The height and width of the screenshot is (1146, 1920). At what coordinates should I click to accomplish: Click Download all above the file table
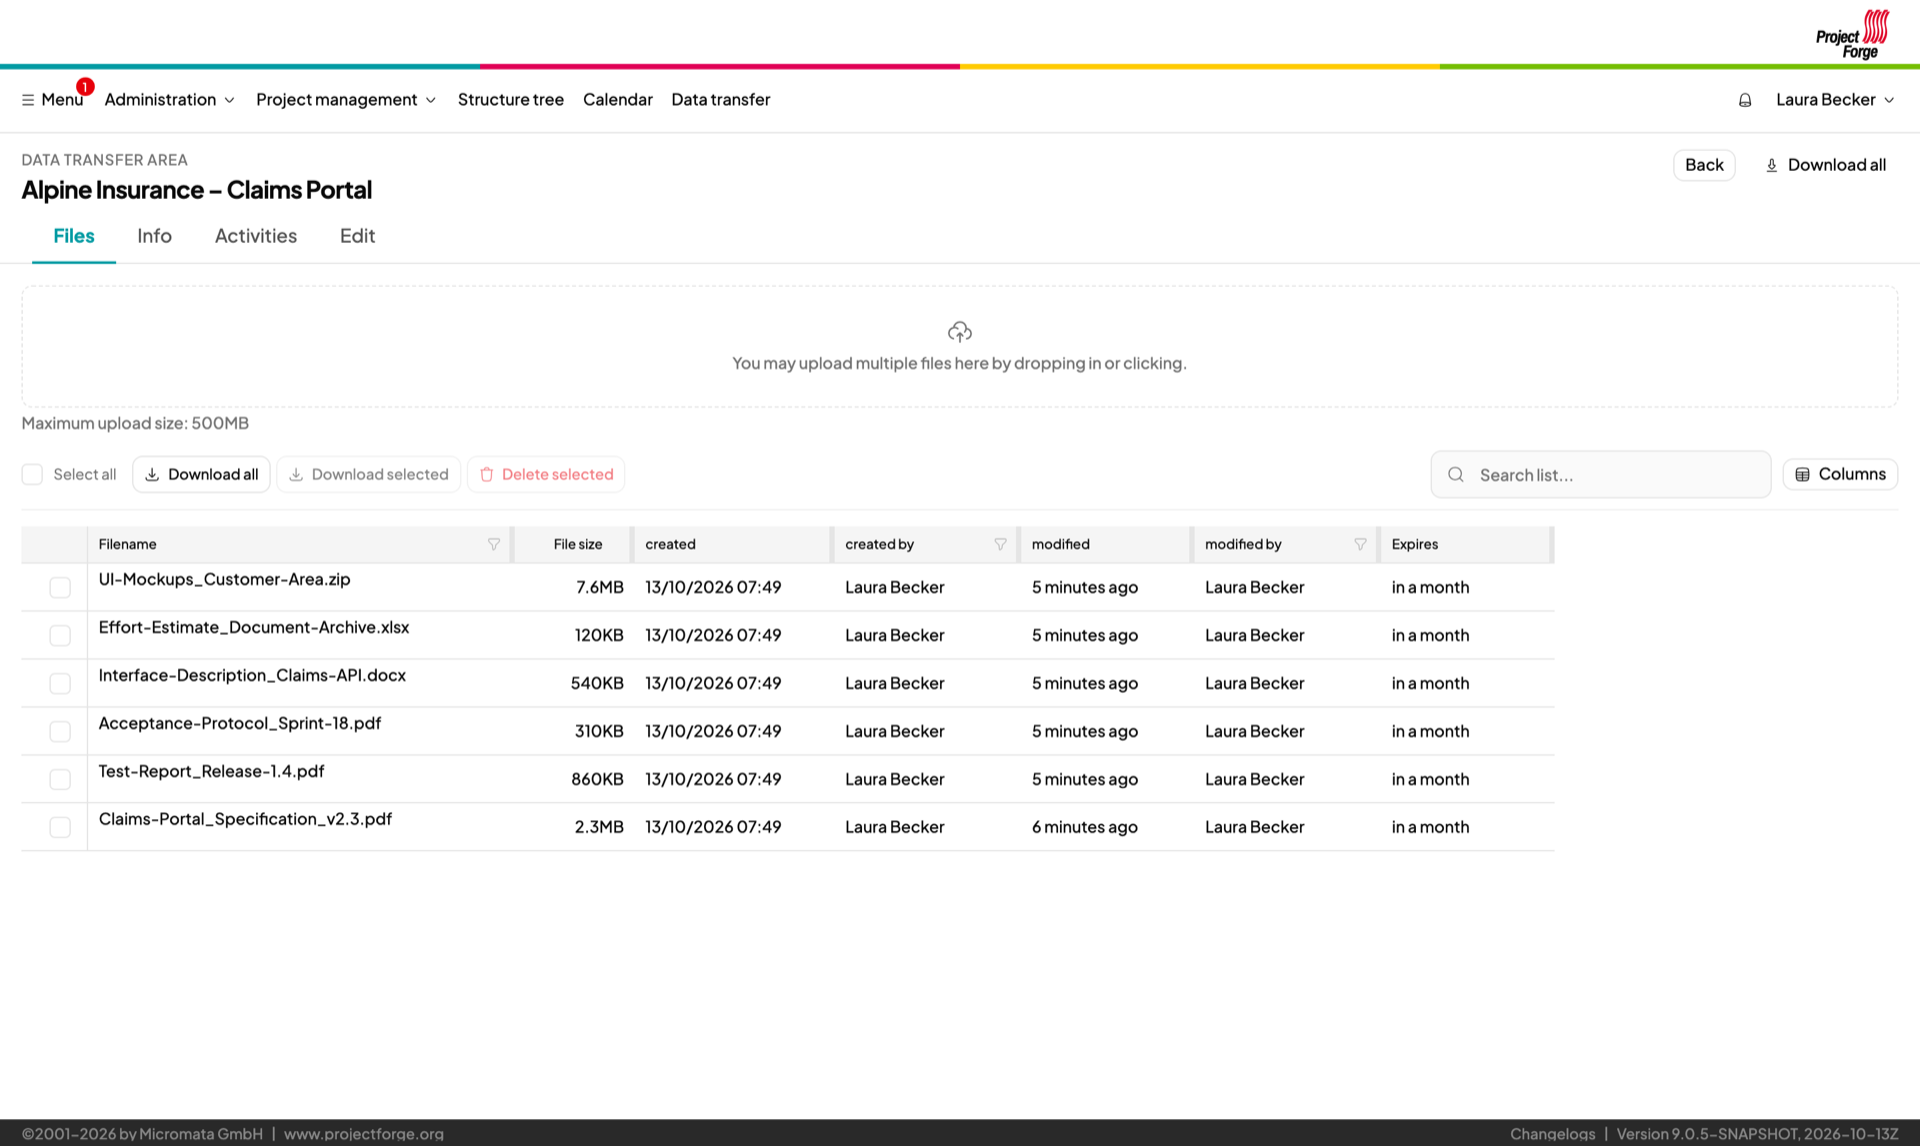click(201, 474)
